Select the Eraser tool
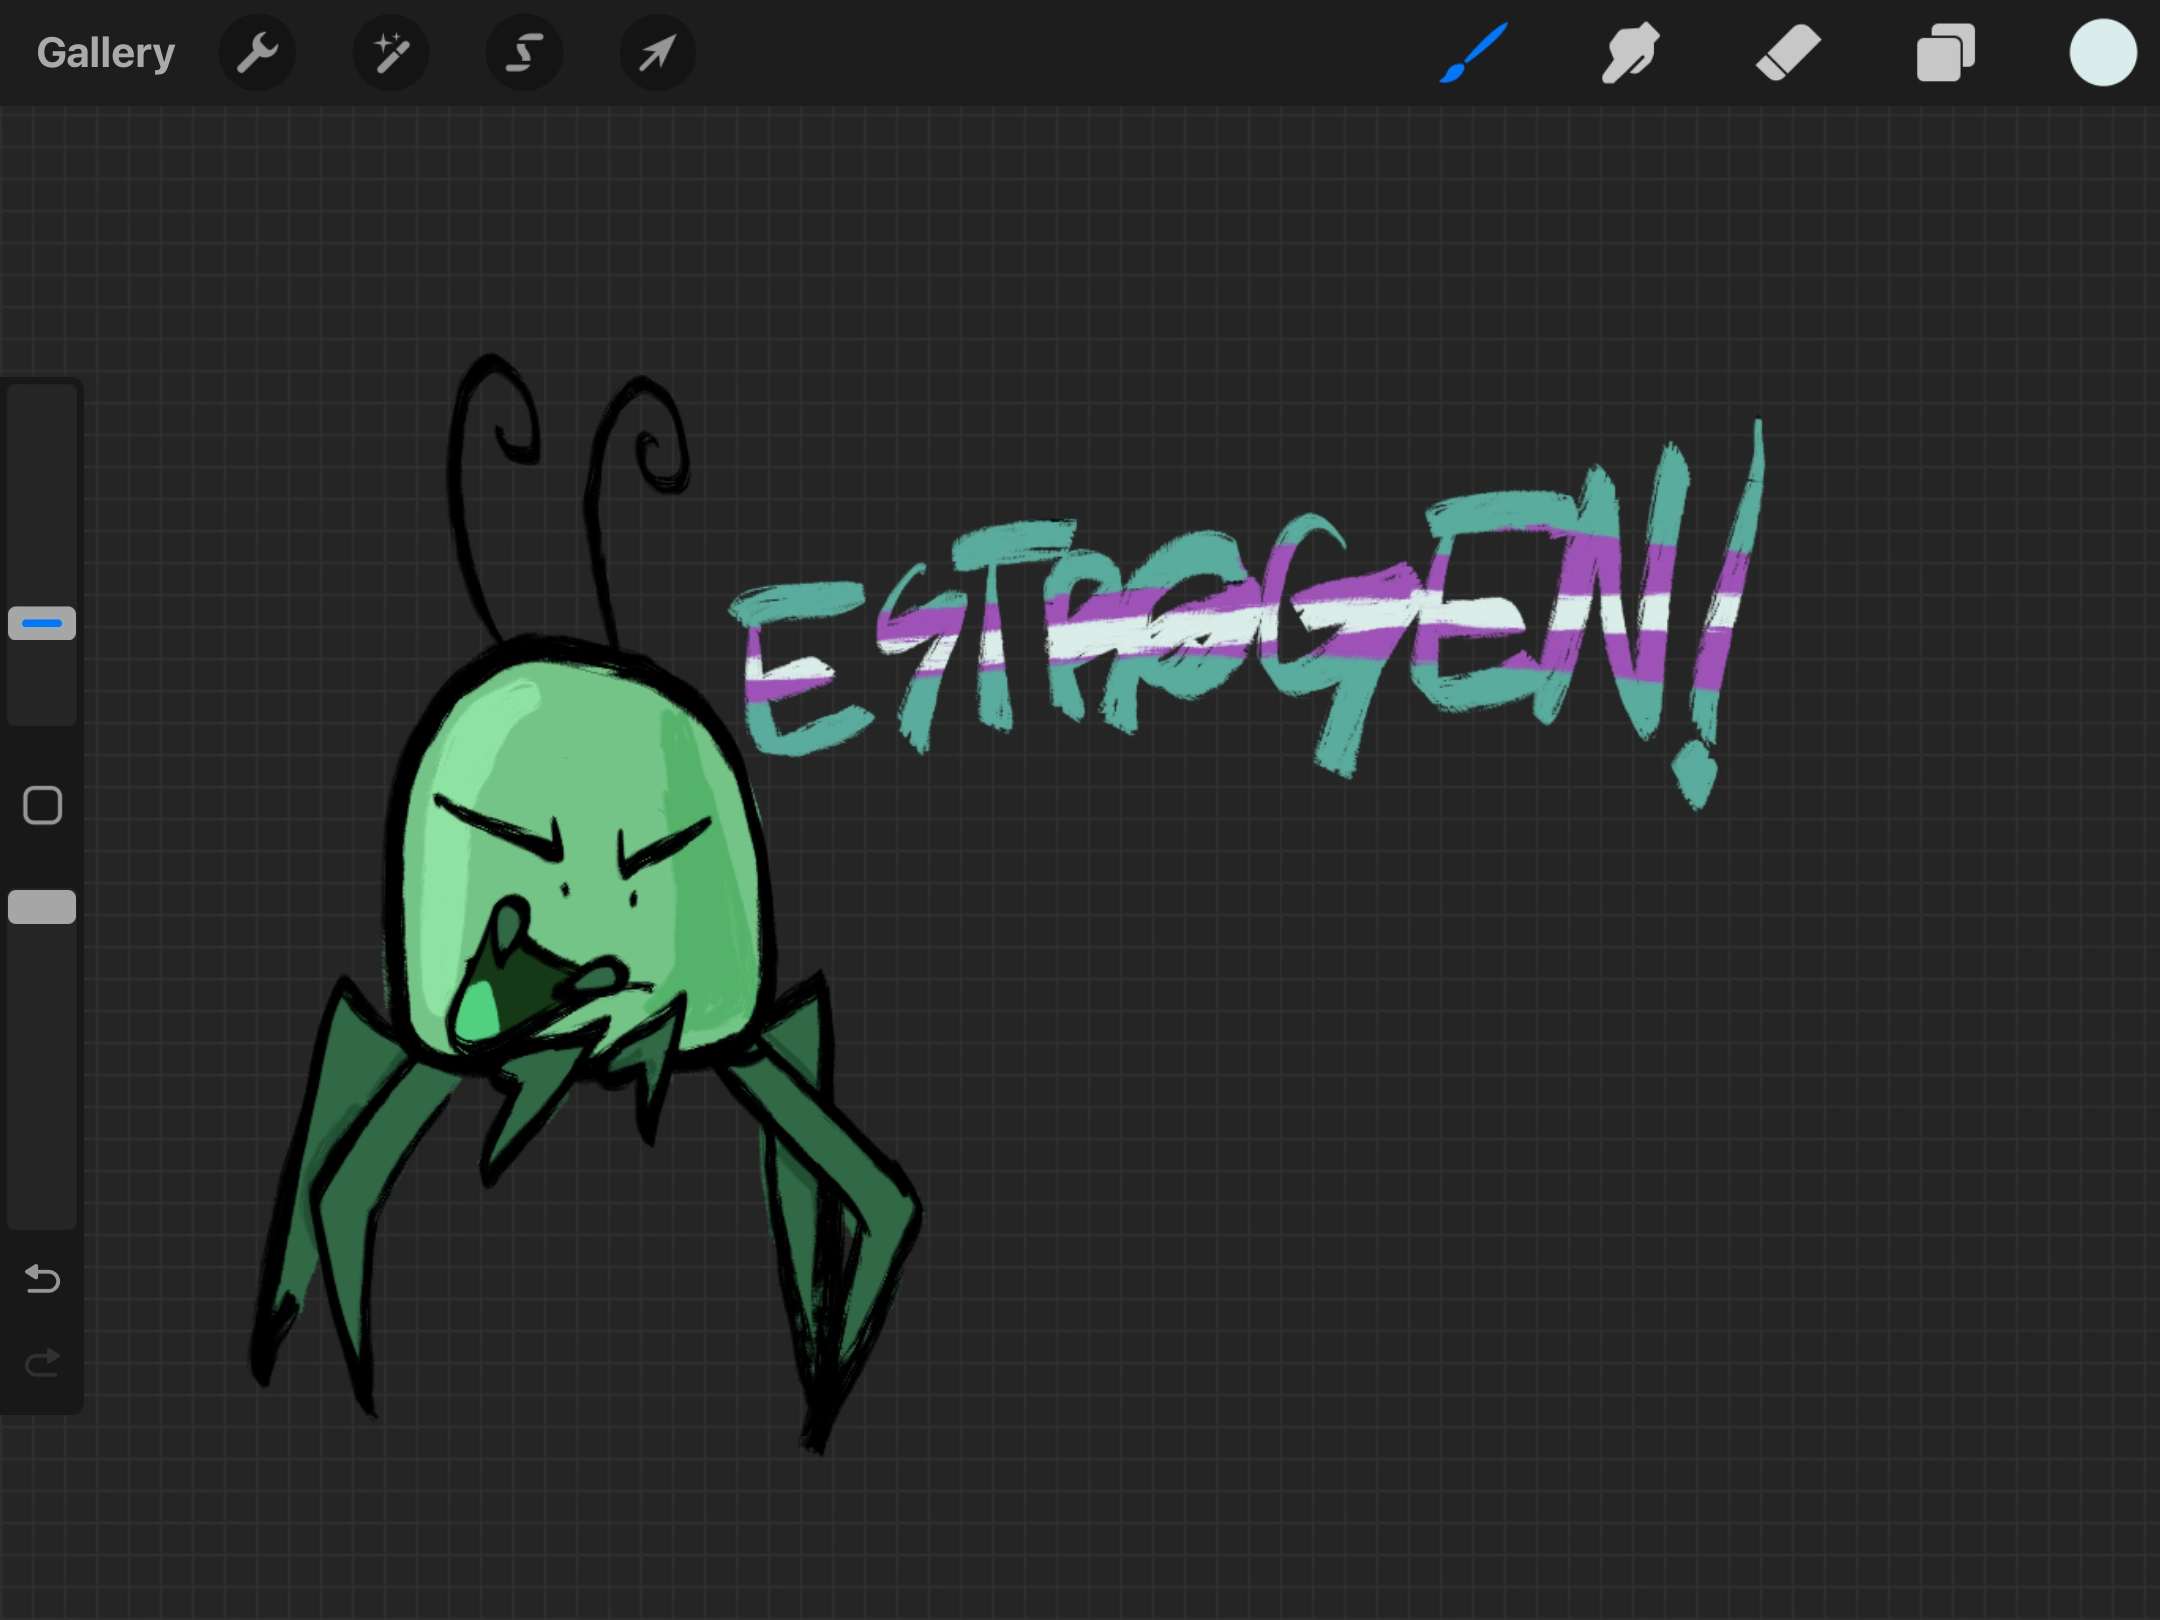 tap(1788, 53)
